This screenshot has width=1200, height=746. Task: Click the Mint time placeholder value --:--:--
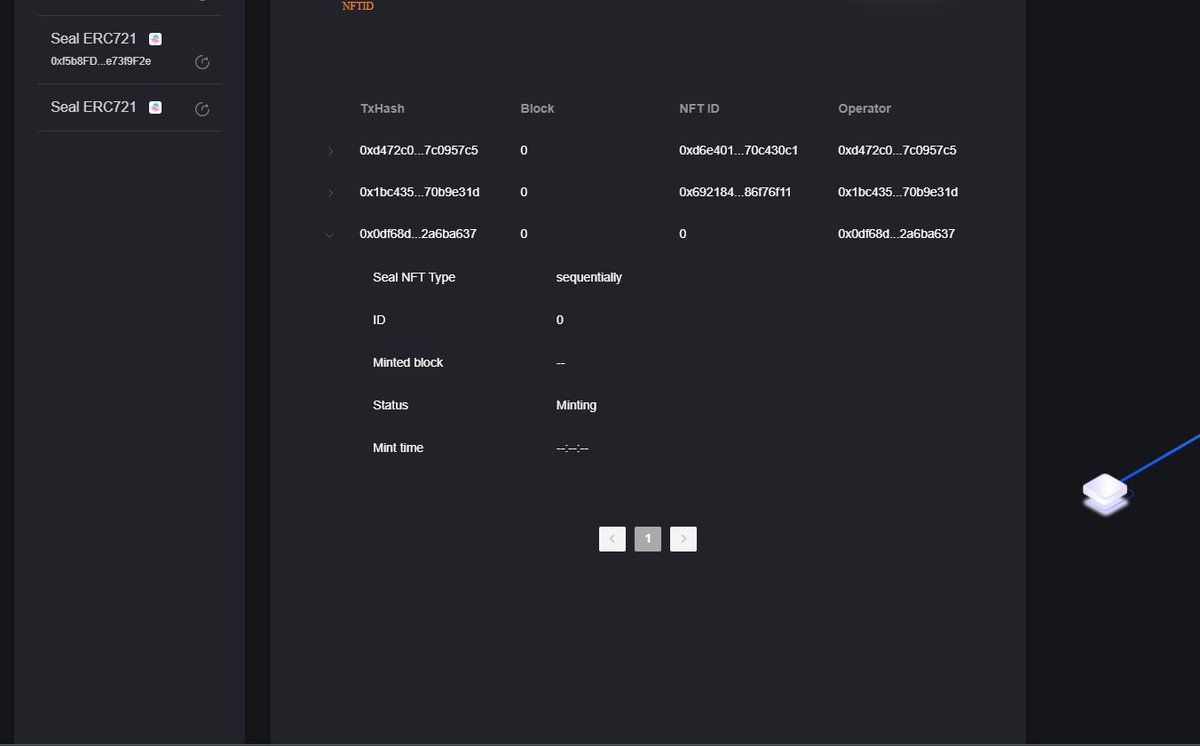(x=572, y=448)
